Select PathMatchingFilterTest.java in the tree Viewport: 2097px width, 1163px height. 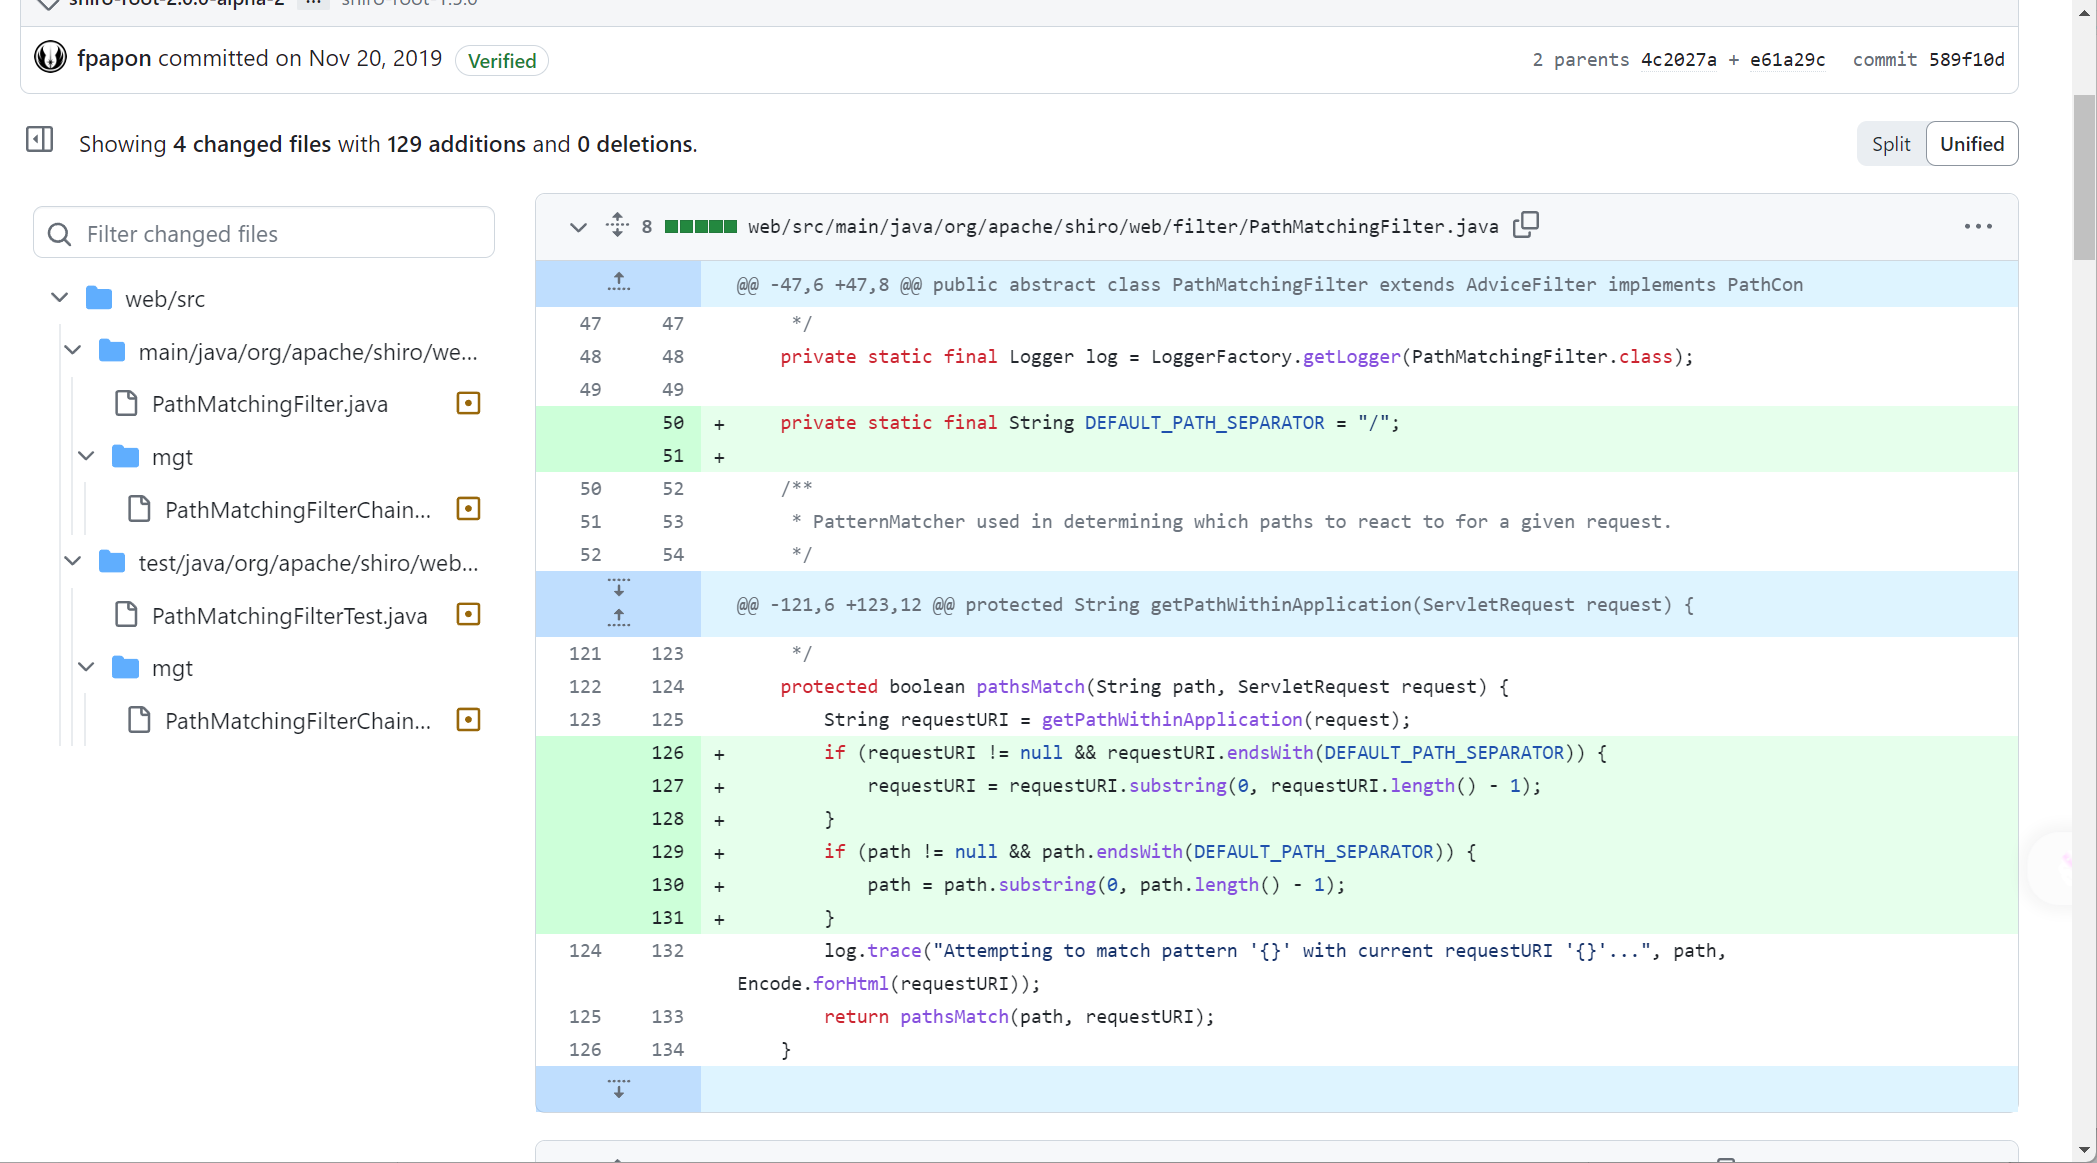click(289, 615)
